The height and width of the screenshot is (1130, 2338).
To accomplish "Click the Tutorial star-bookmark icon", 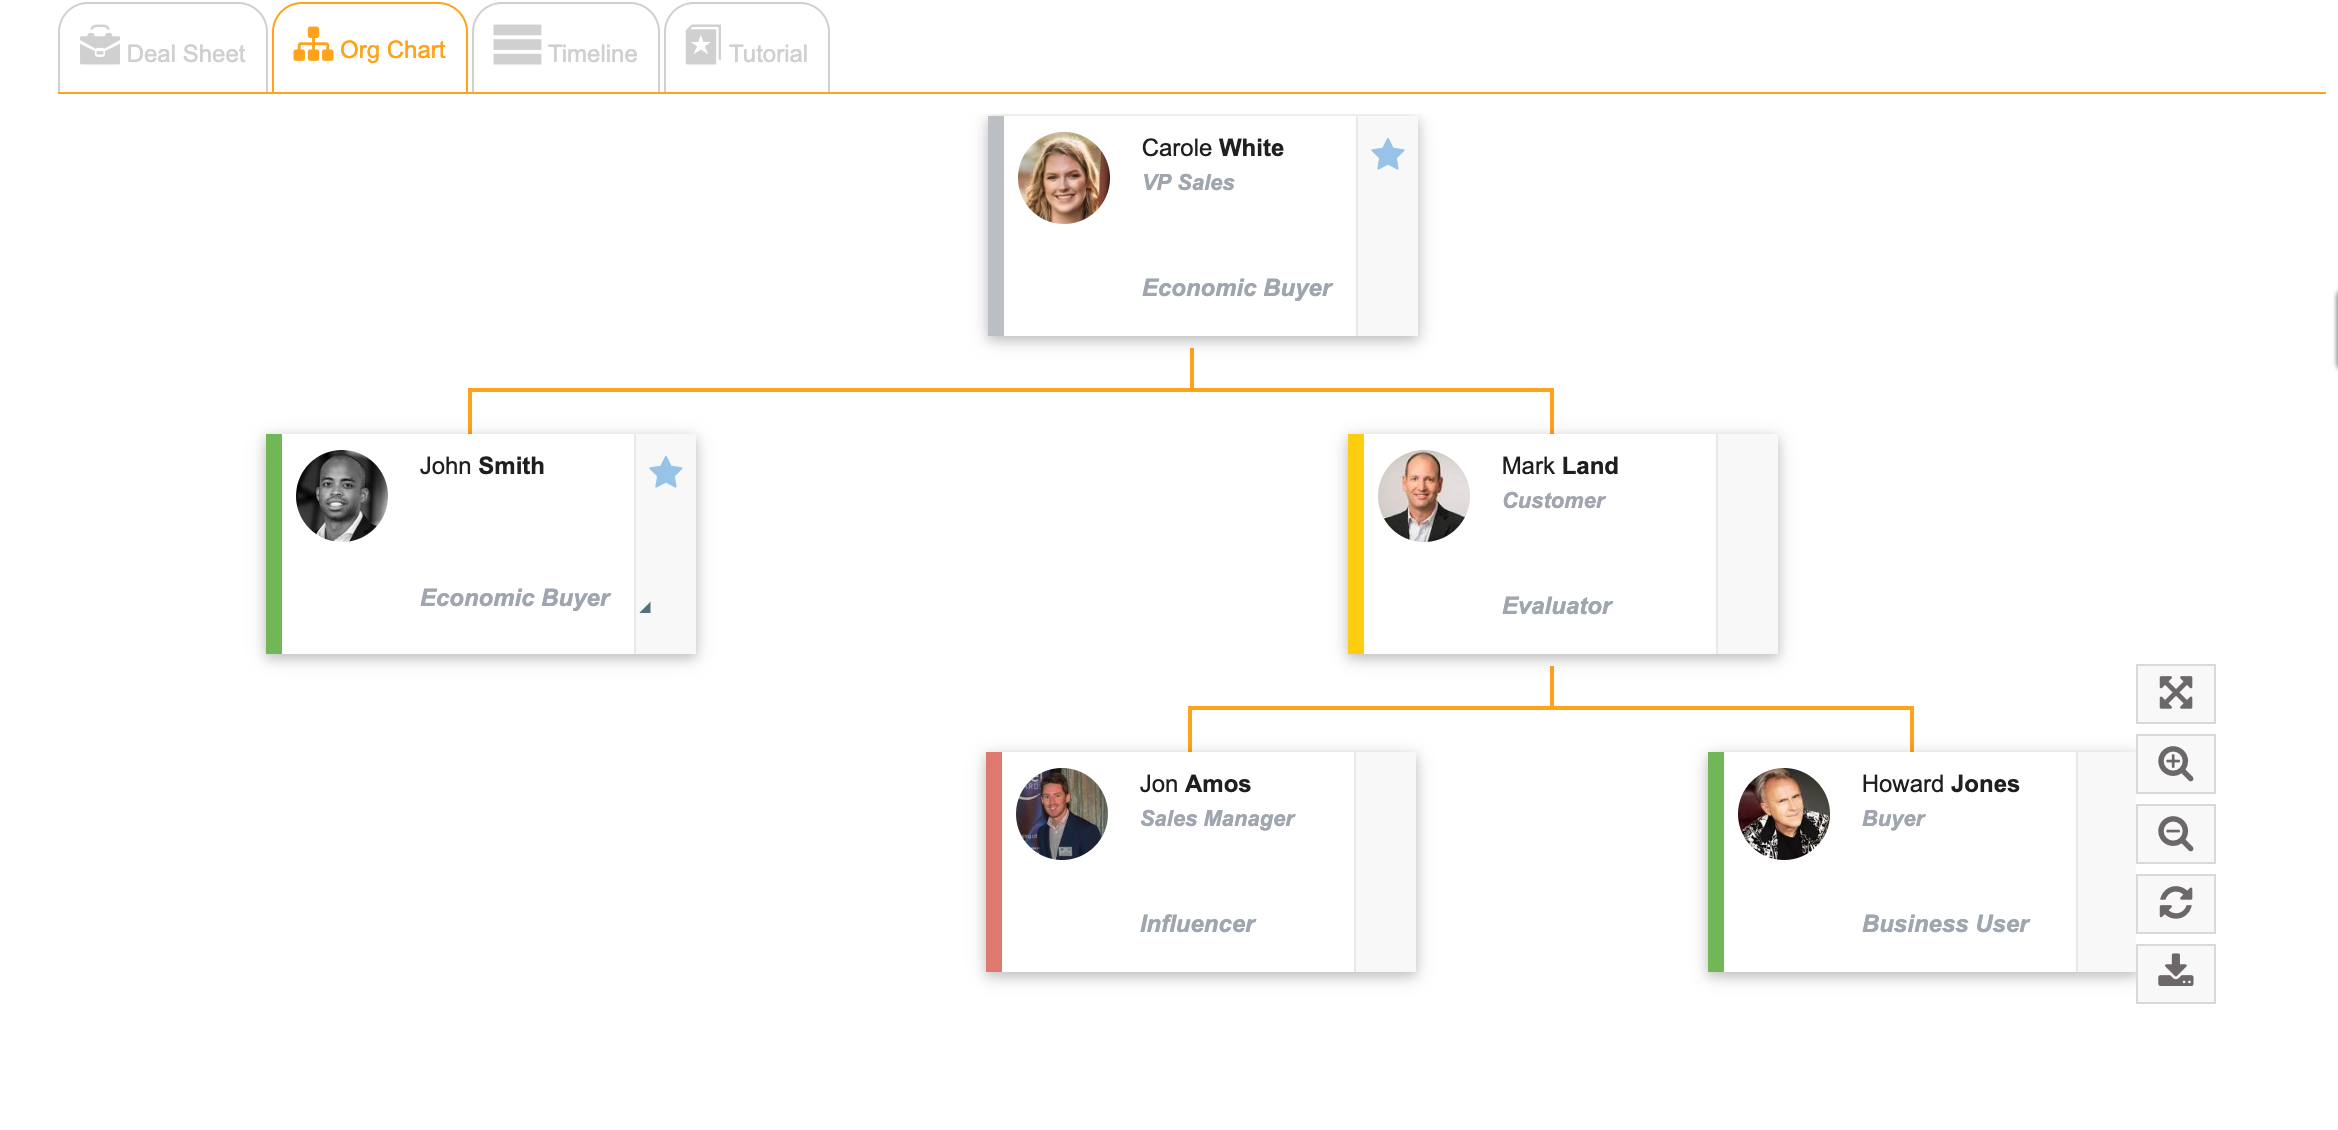I will point(702,45).
